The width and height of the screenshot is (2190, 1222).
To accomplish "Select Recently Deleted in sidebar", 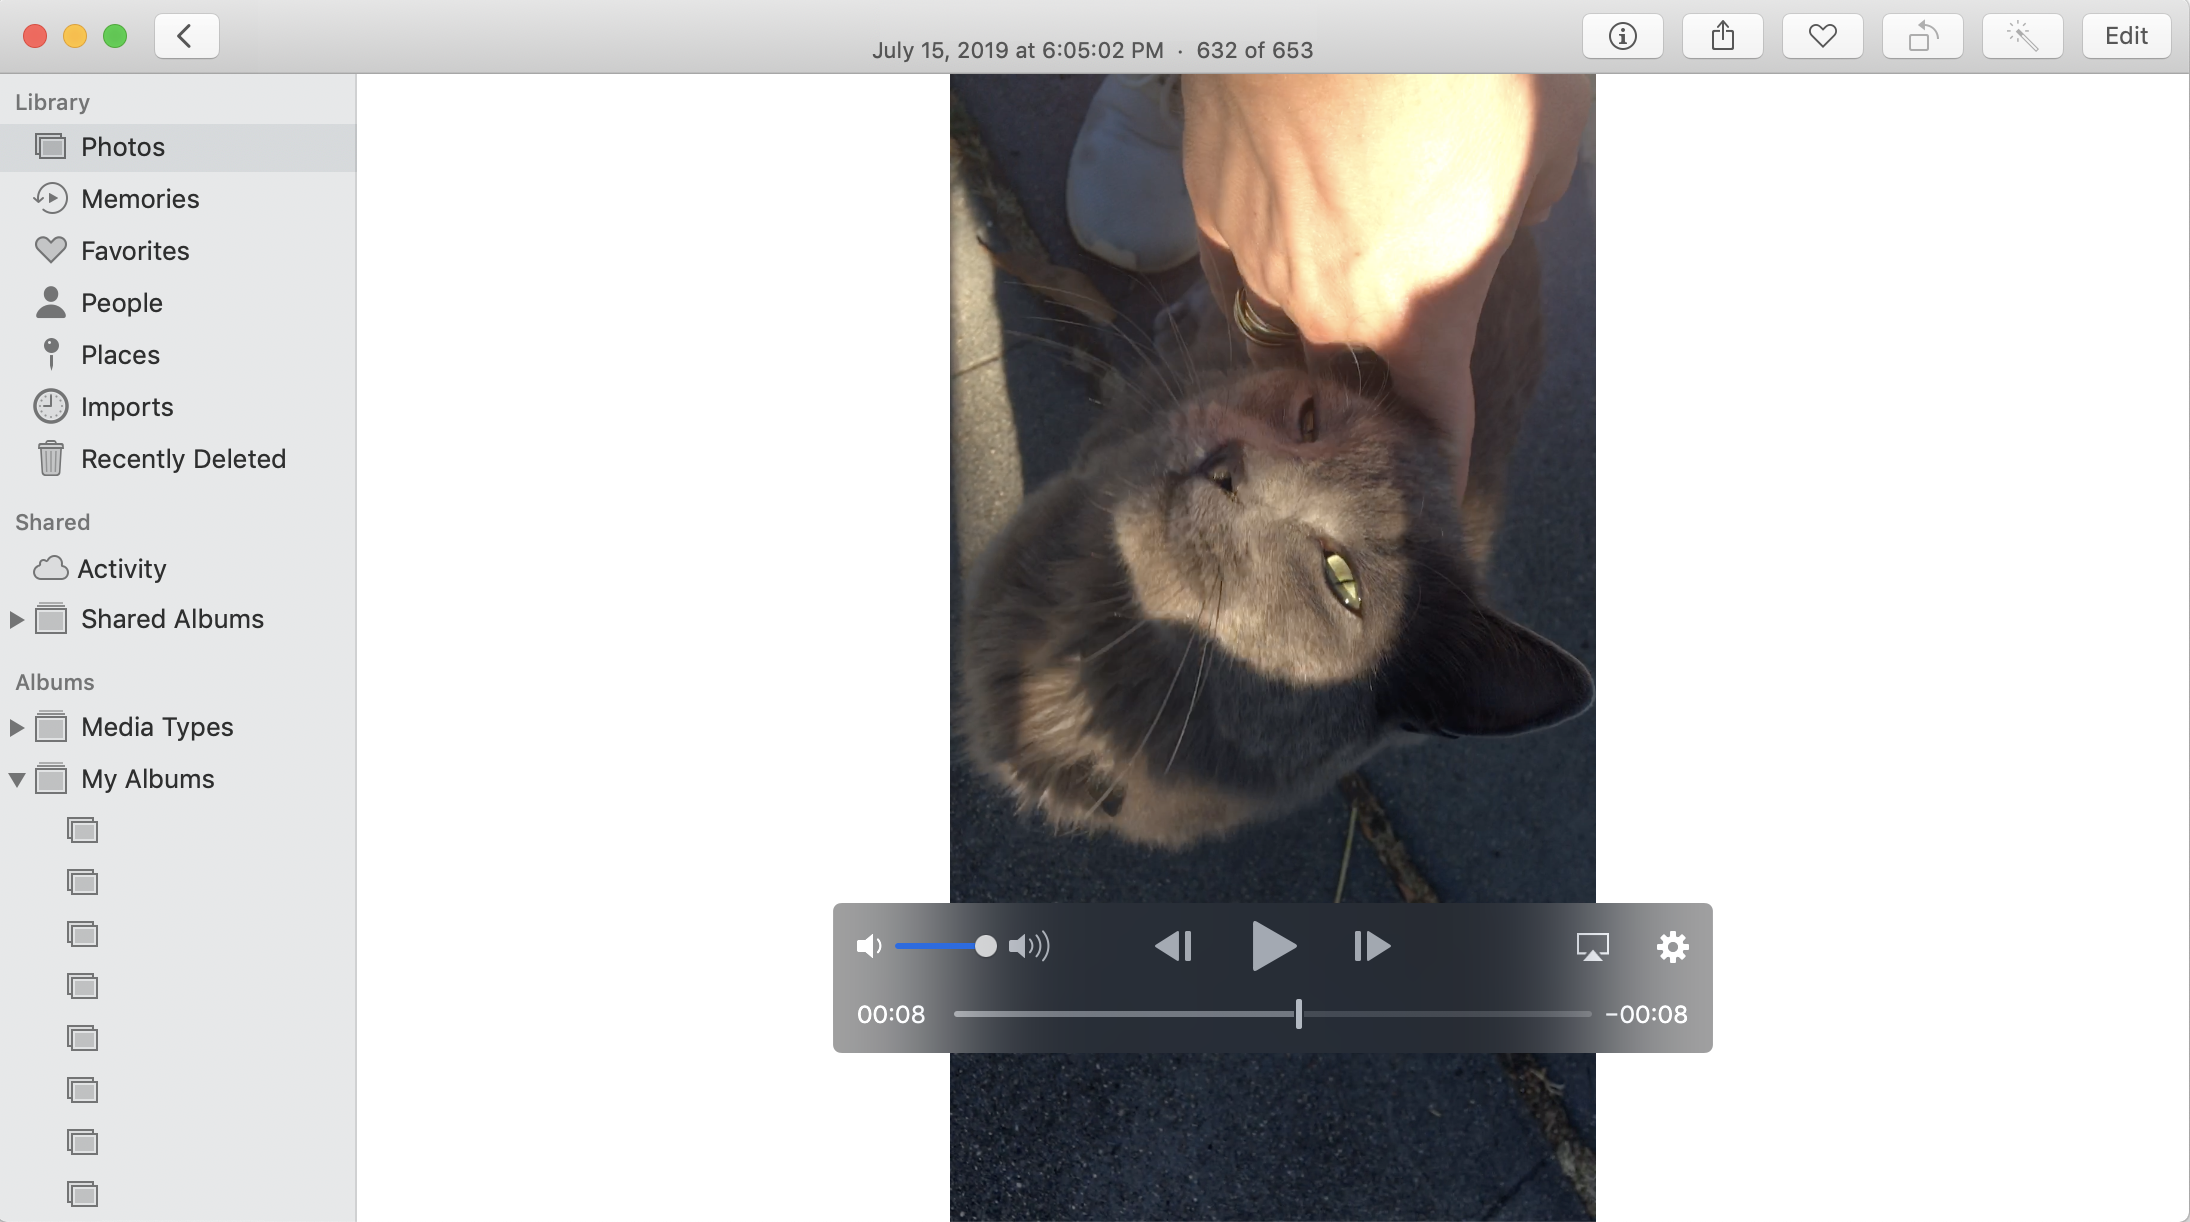I will pos(183,459).
